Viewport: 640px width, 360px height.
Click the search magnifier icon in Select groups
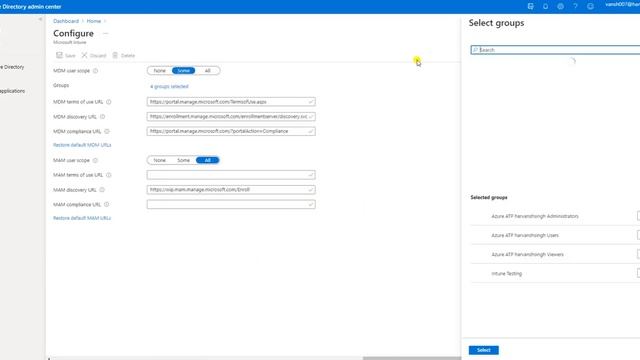tap(475, 50)
